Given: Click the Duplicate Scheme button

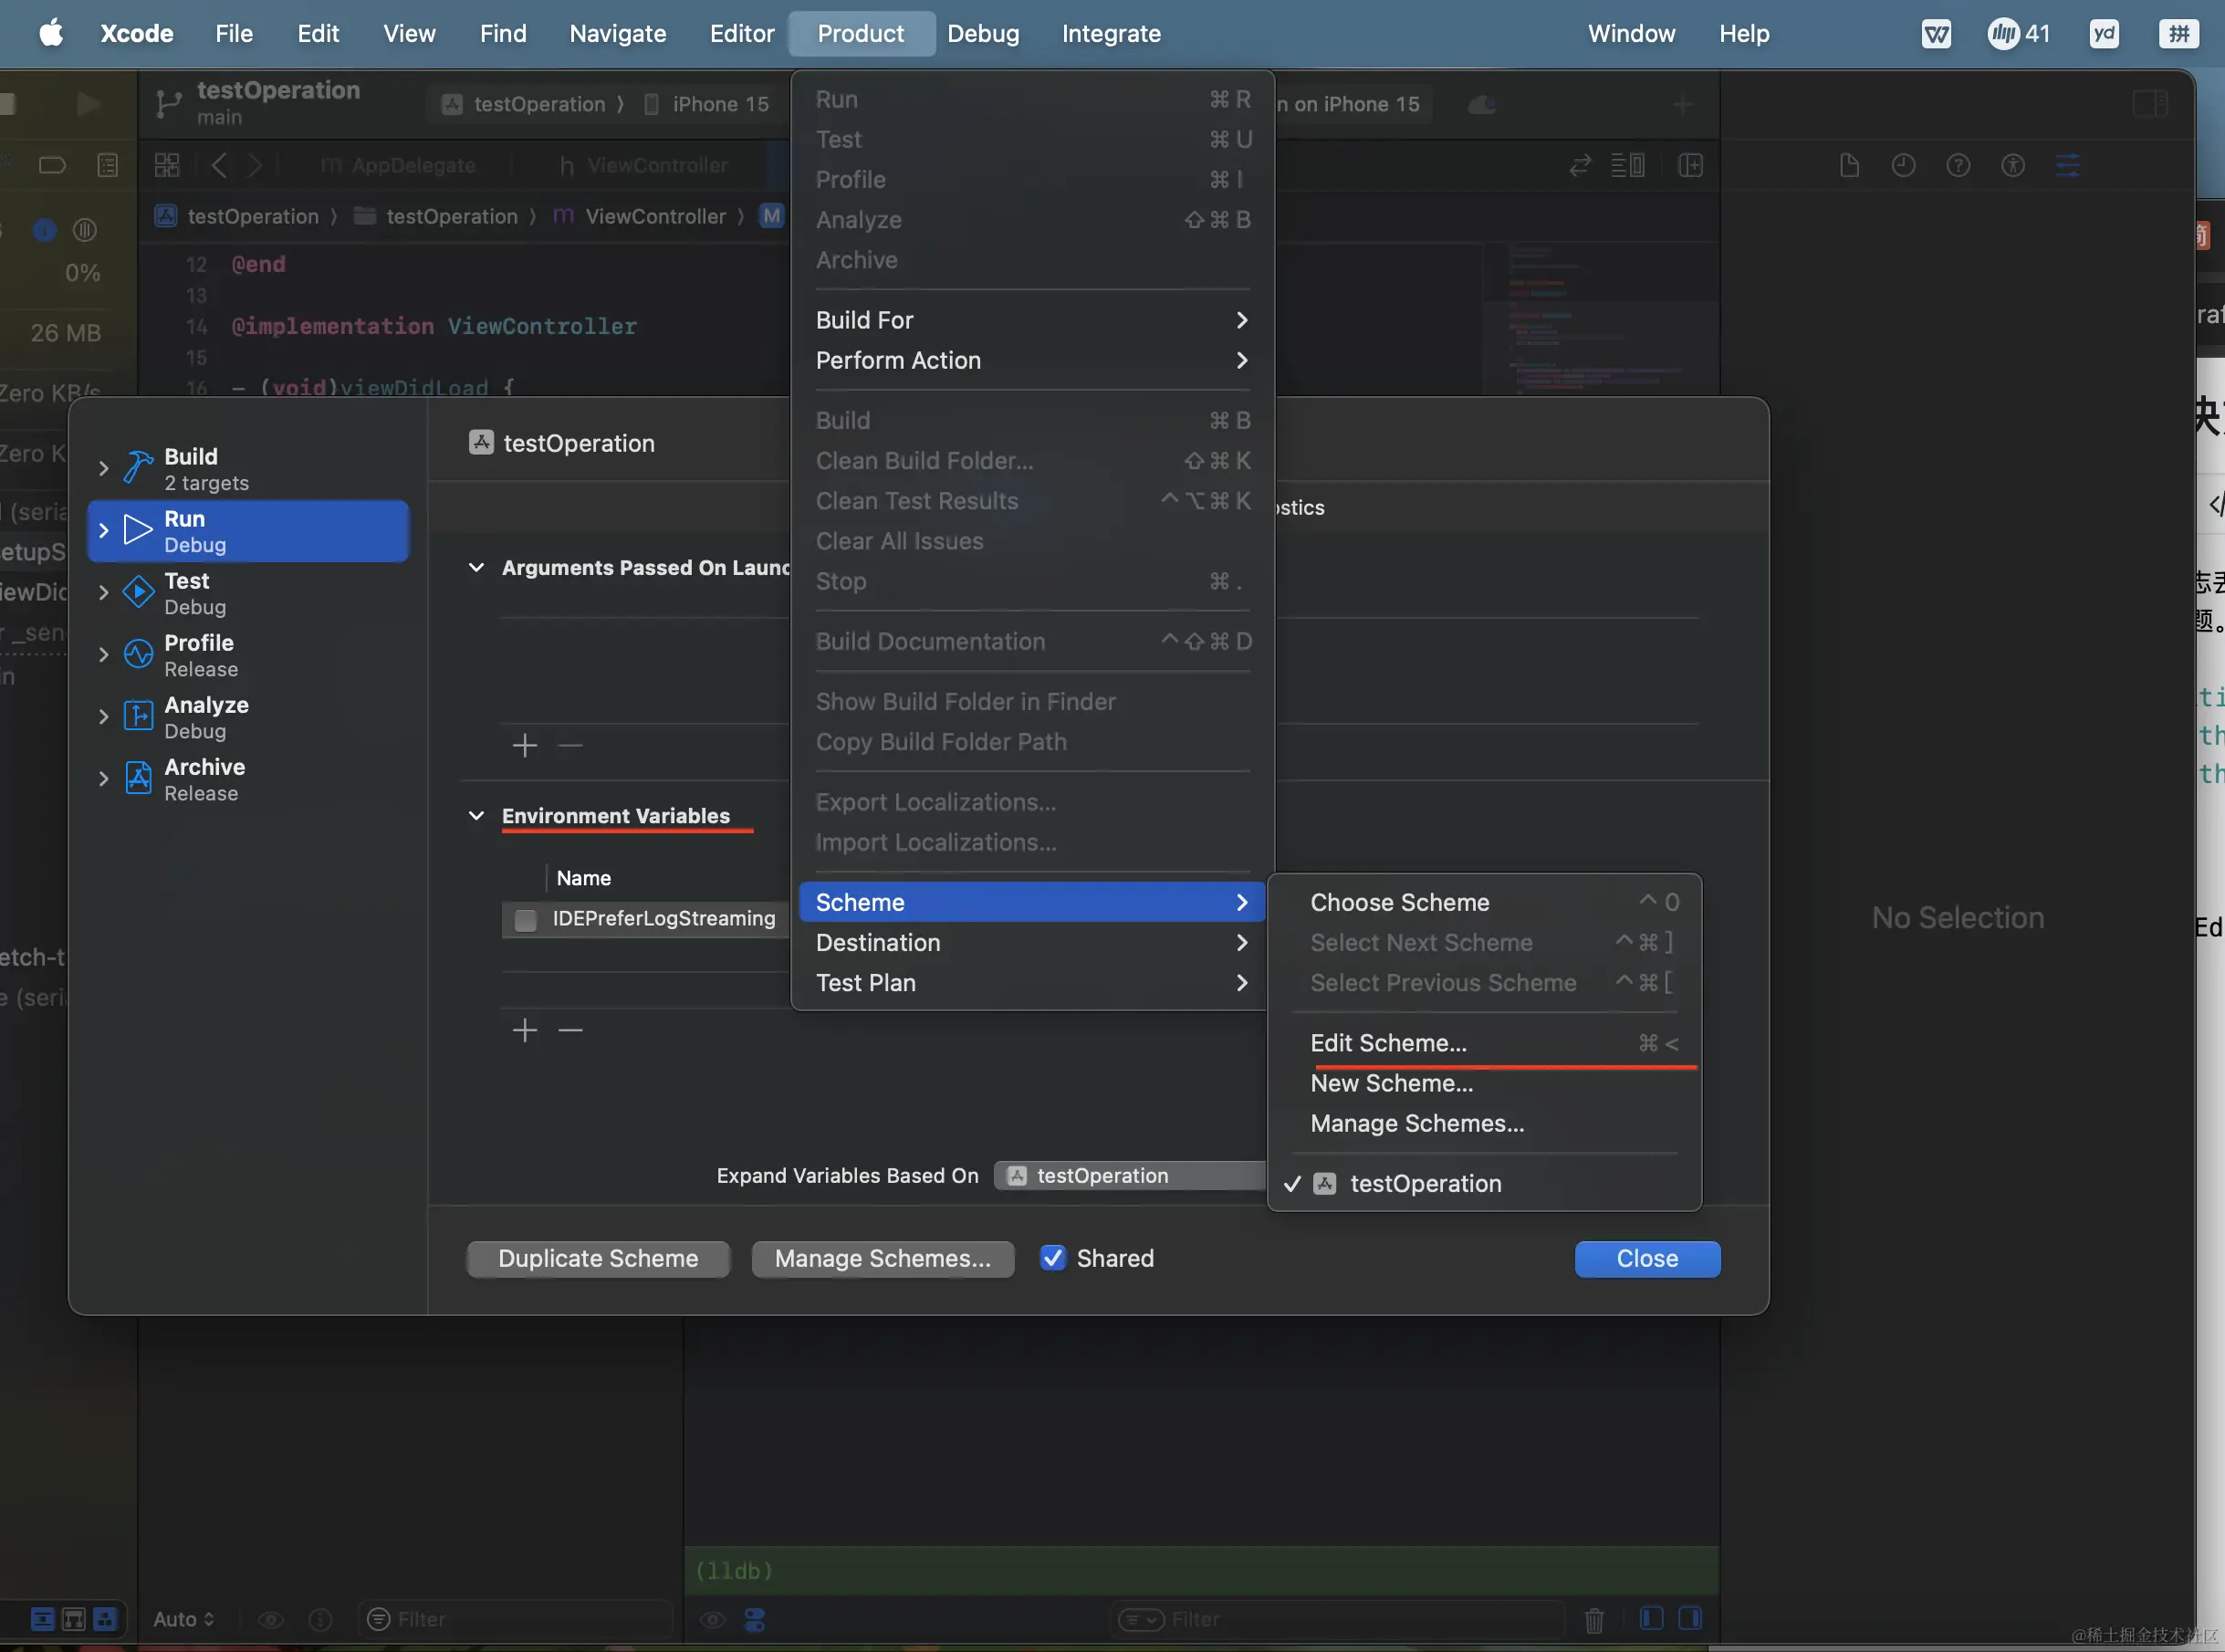Looking at the screenshot, I should (598, 1258).
